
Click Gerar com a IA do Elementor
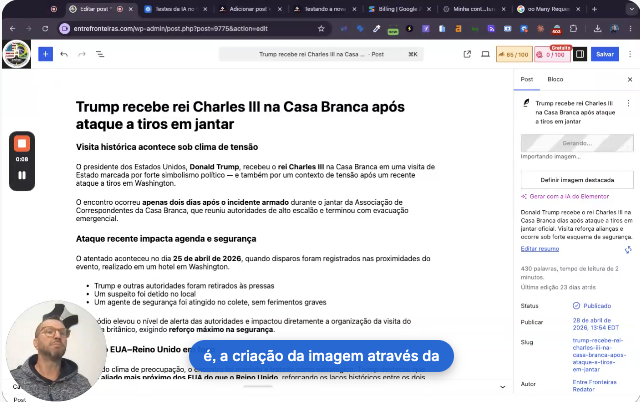click(565, 196)
